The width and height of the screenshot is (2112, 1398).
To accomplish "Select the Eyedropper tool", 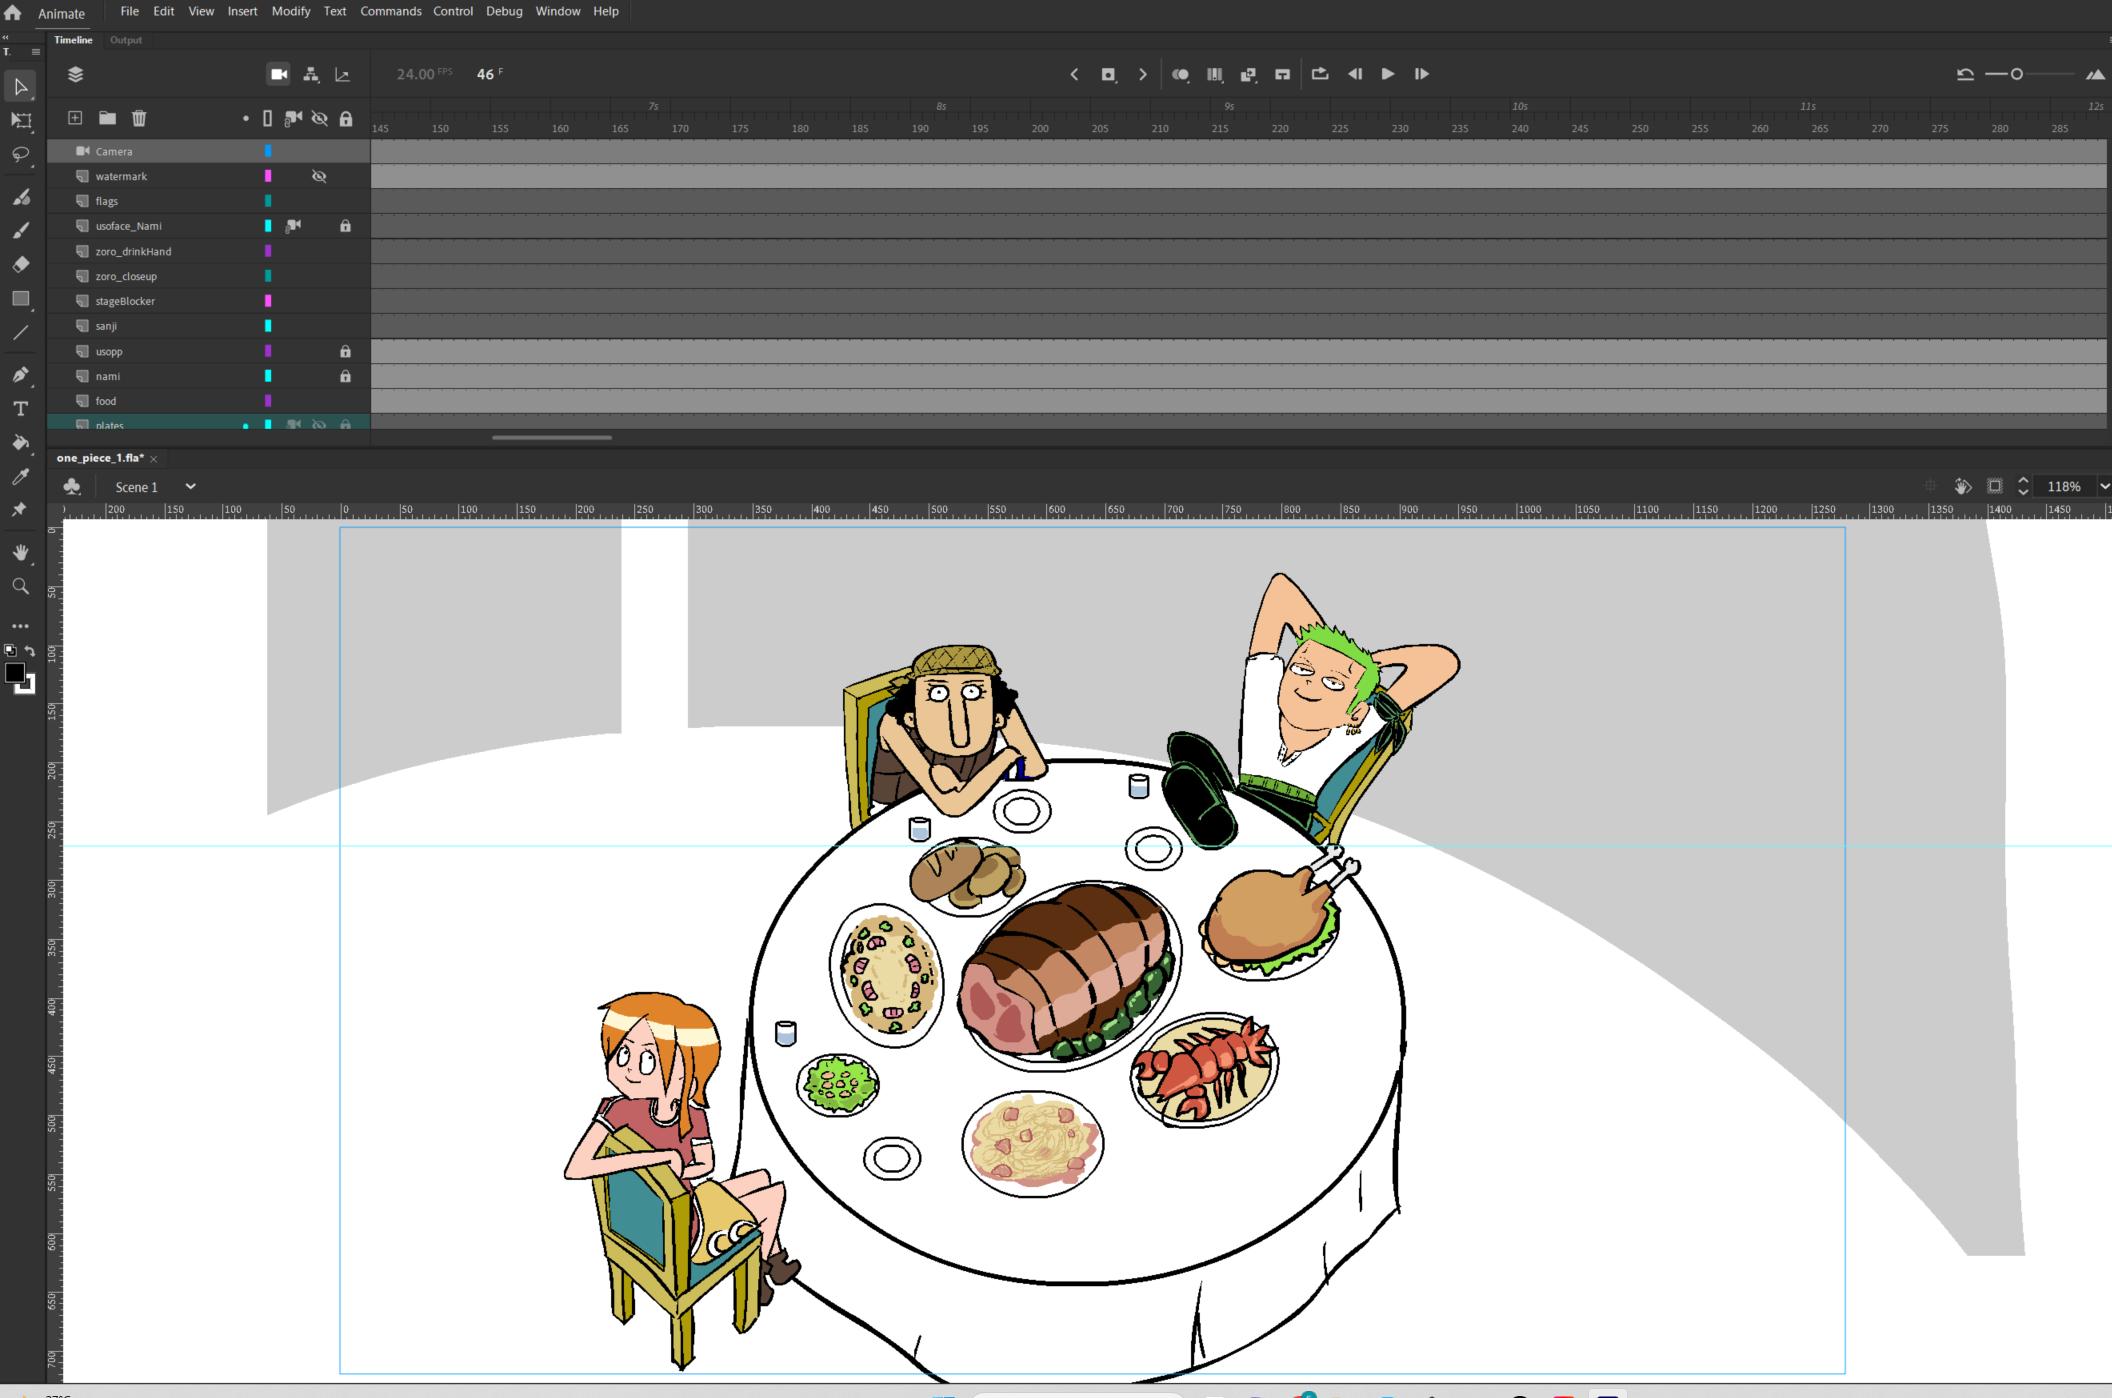I will 20,477.
